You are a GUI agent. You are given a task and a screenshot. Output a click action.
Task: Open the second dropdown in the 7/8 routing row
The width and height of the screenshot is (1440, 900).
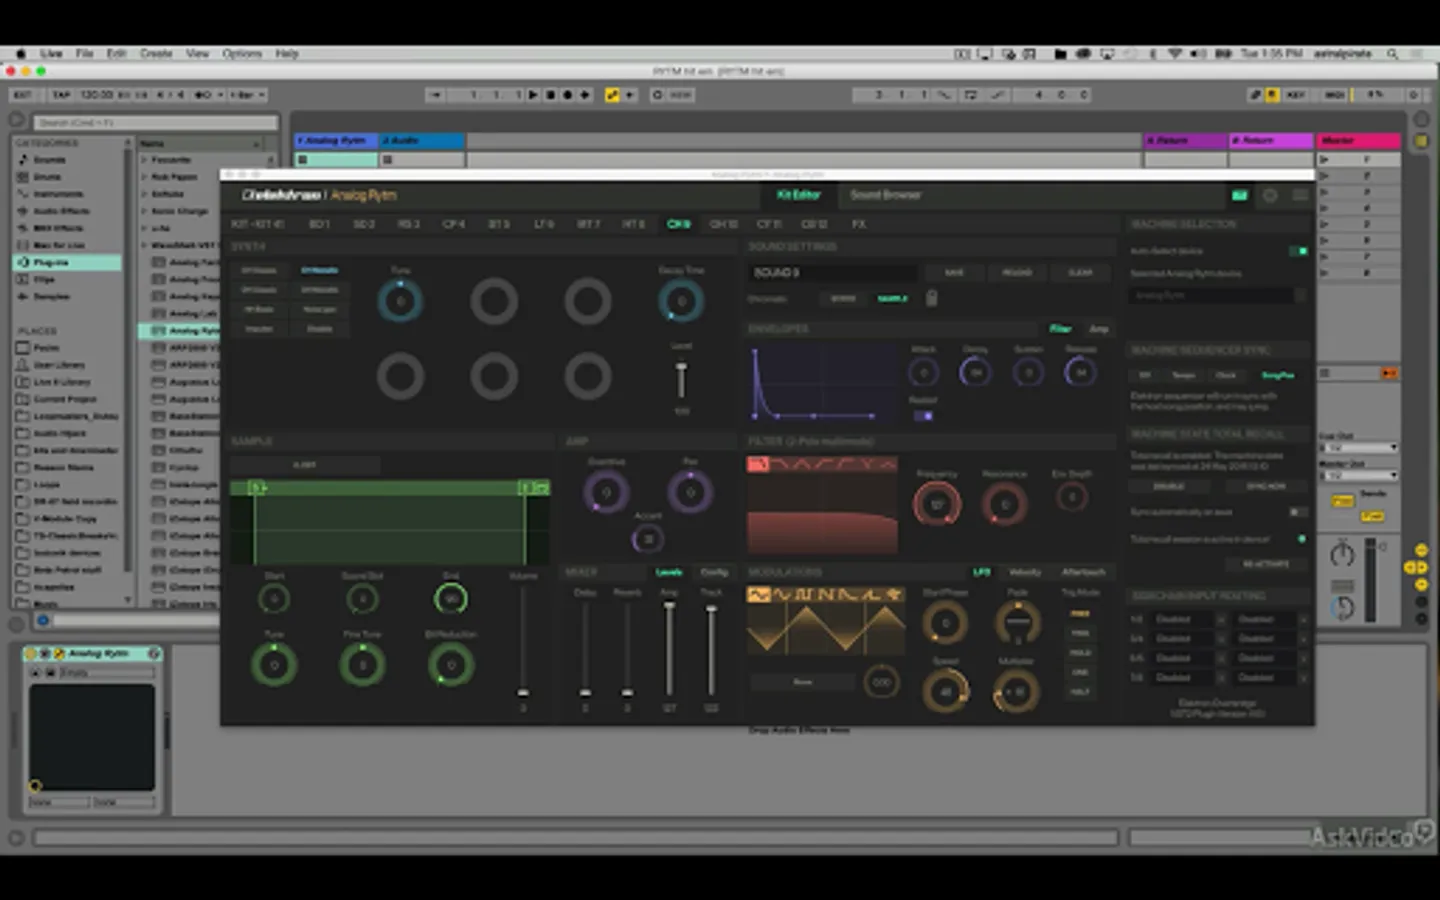point(1270,677)
